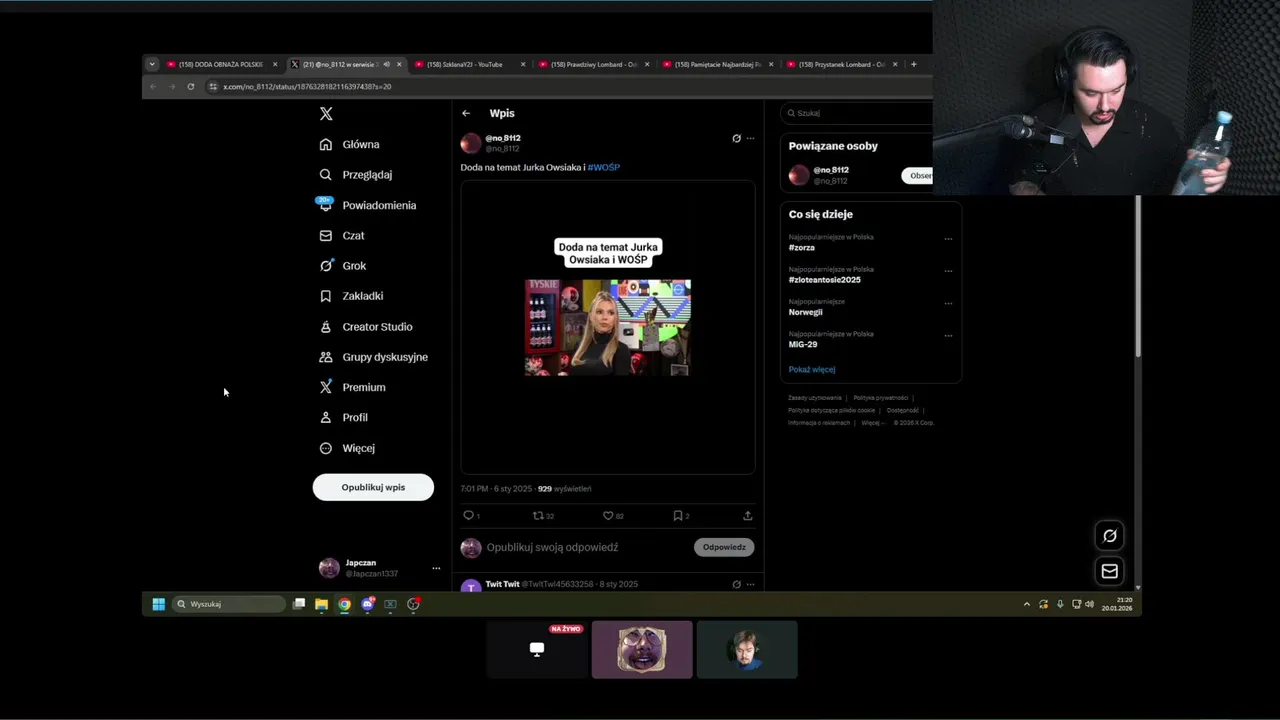Open File Explorer from the taskbar

321,604
